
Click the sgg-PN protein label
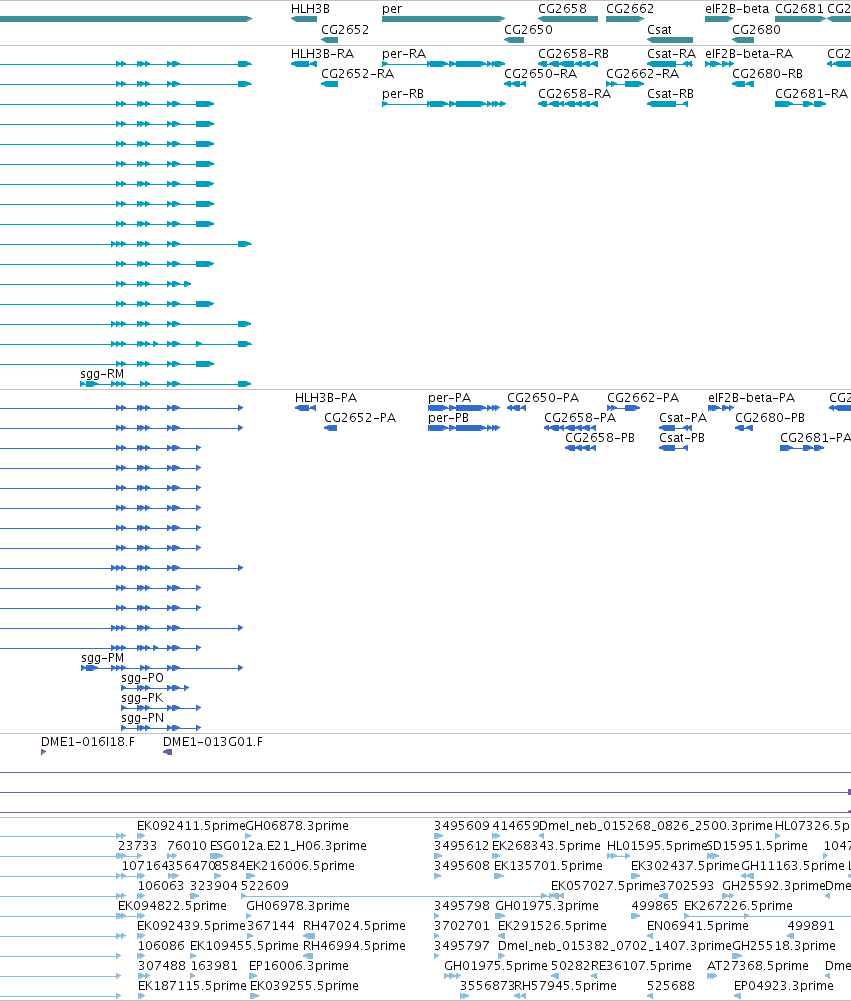(142, 718)
